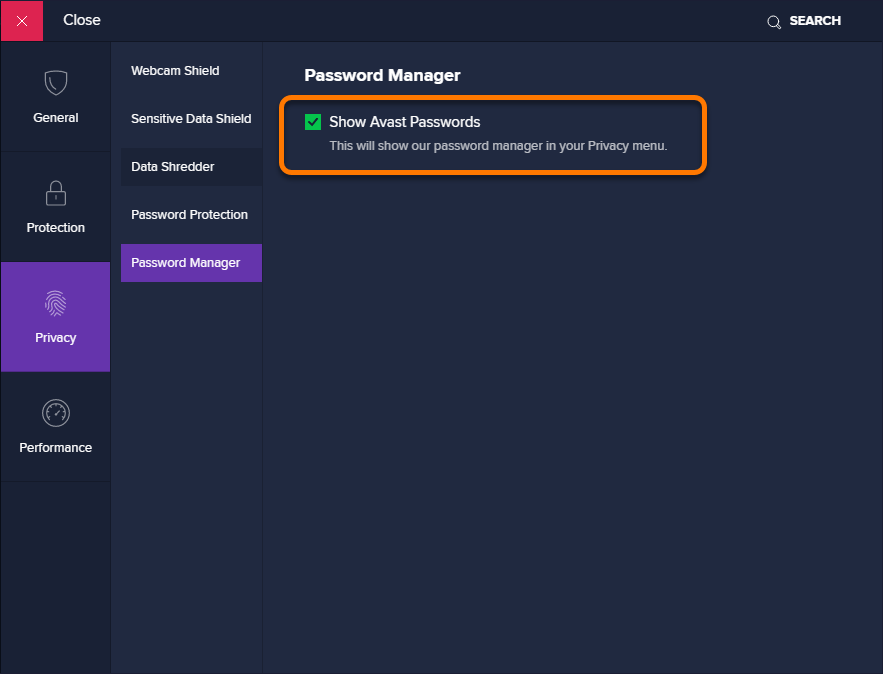
Task: Select the Privacy fingerprint icon
Action: (55, 303)
